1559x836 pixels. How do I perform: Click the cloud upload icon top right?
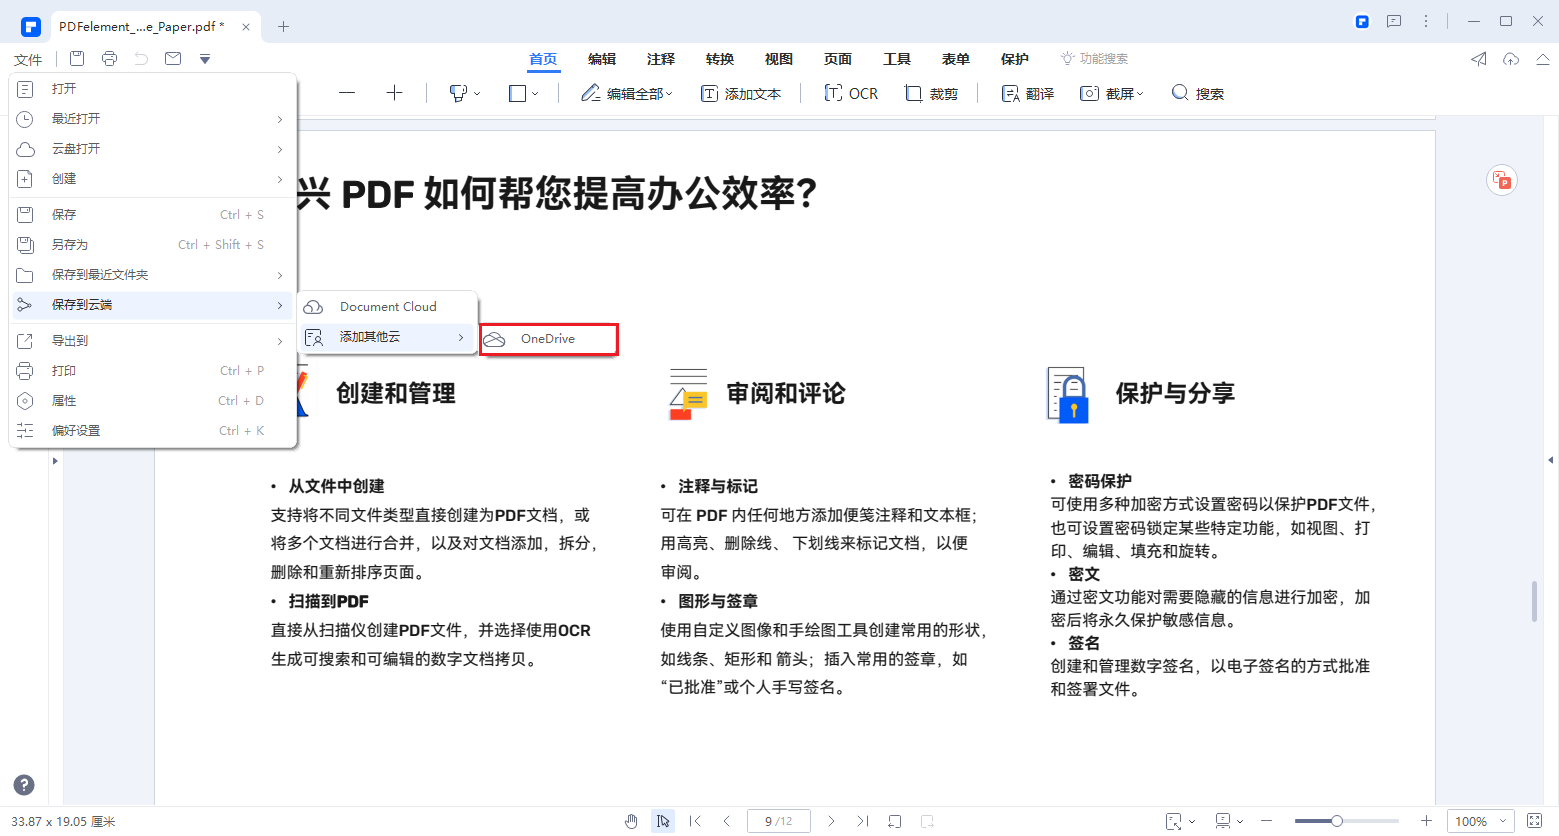click(x=1511, y=59)
